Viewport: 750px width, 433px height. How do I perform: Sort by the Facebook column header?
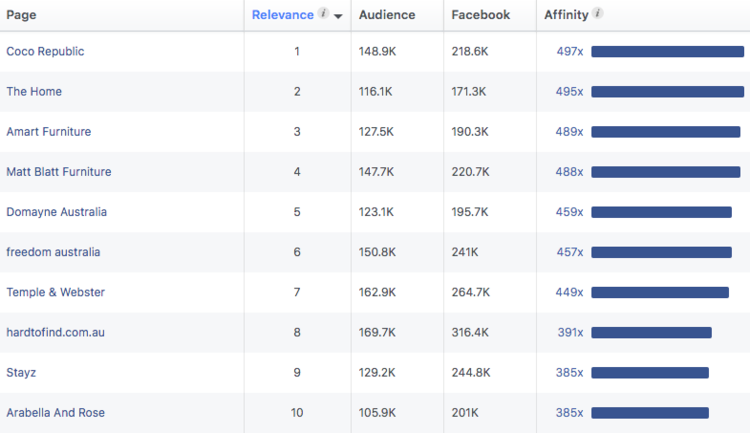(x=480, y=15)
